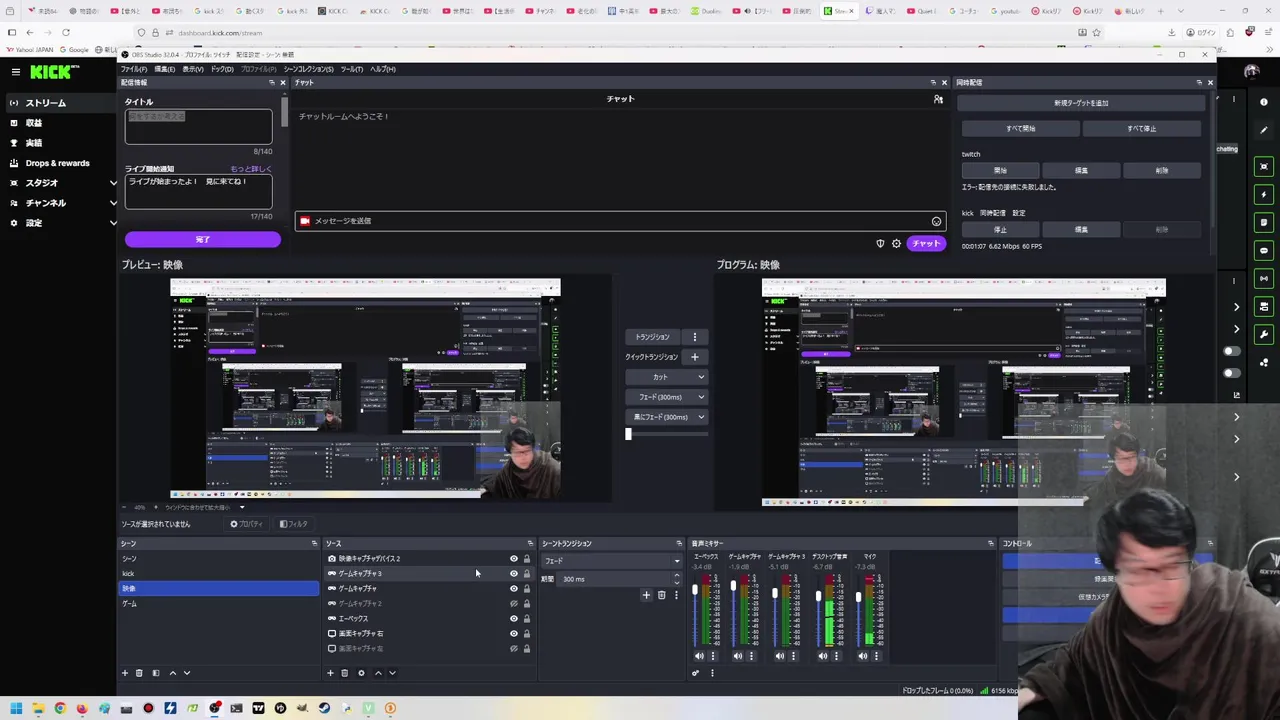Click 新規ターゲットを追加 button
Screen dimensions: 1280x720
[x=1081, y=103]
